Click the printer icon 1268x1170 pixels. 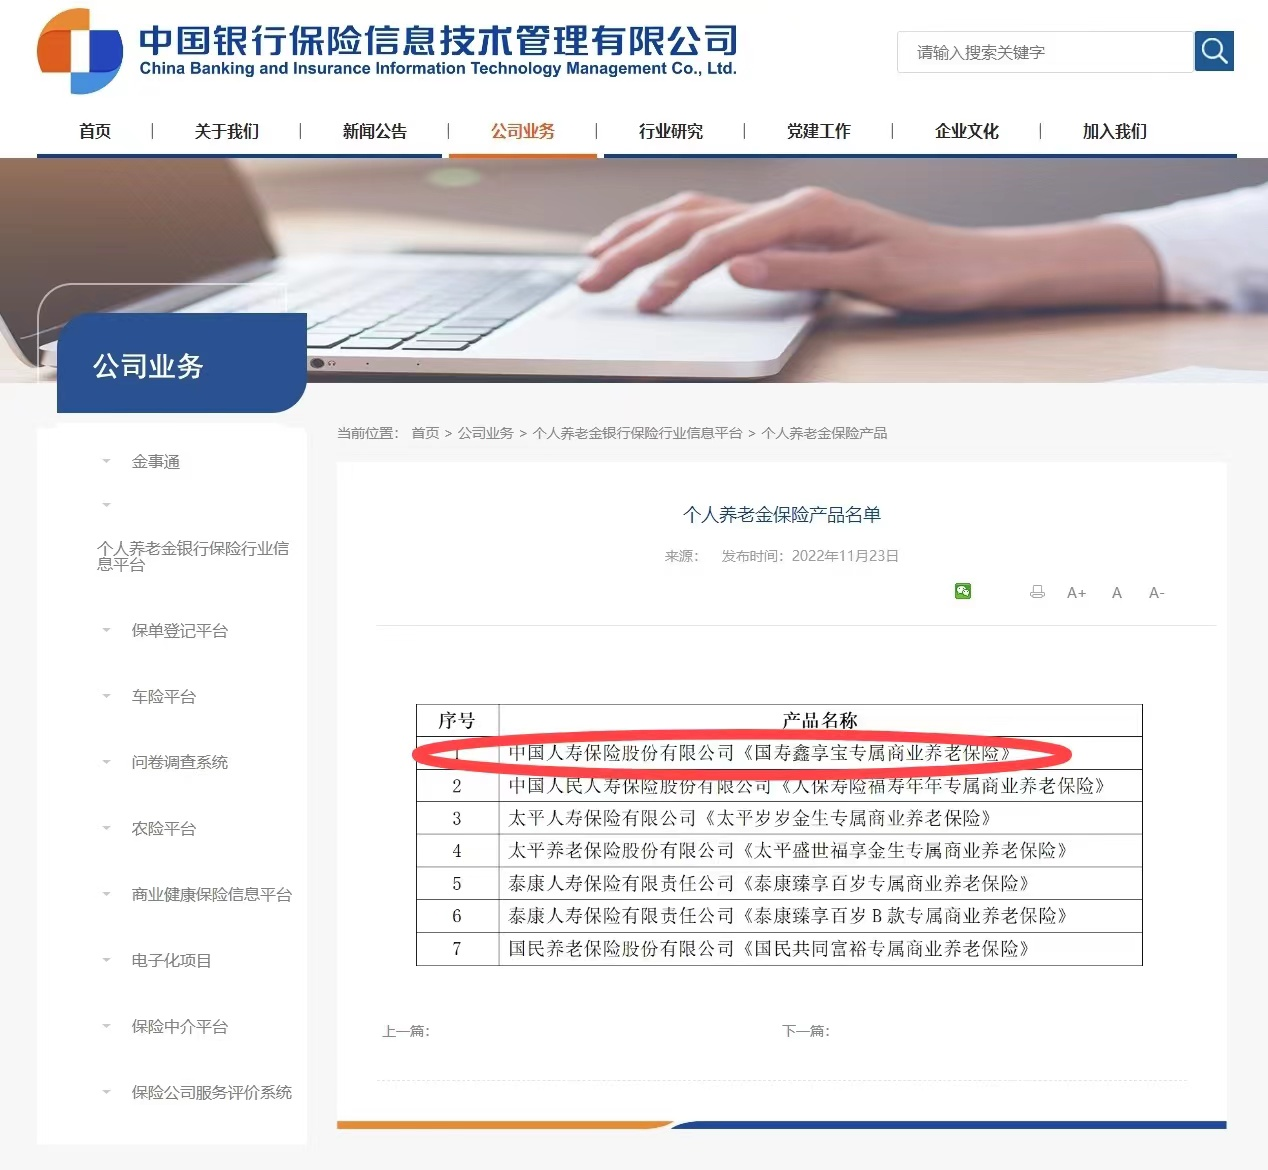tap(1037, 592)
